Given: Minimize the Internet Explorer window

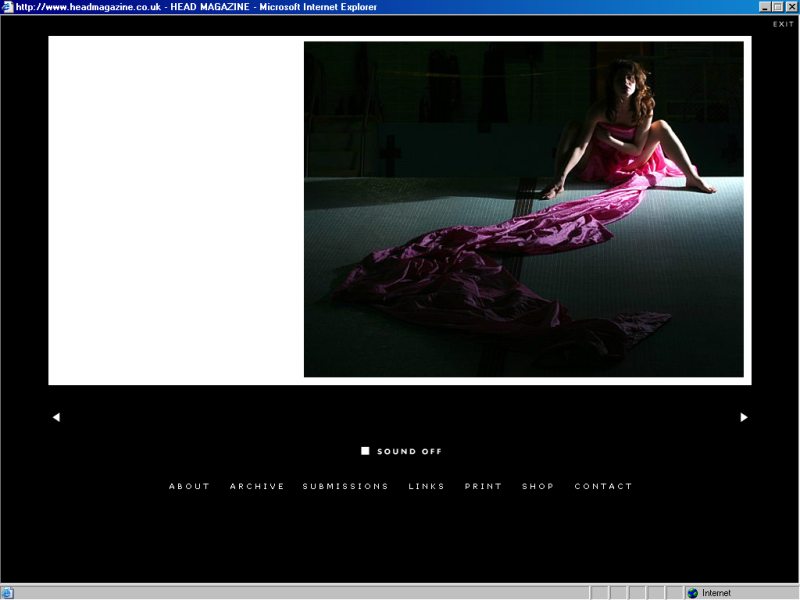Looking at the screenshot, I should (x=765, y=7).
